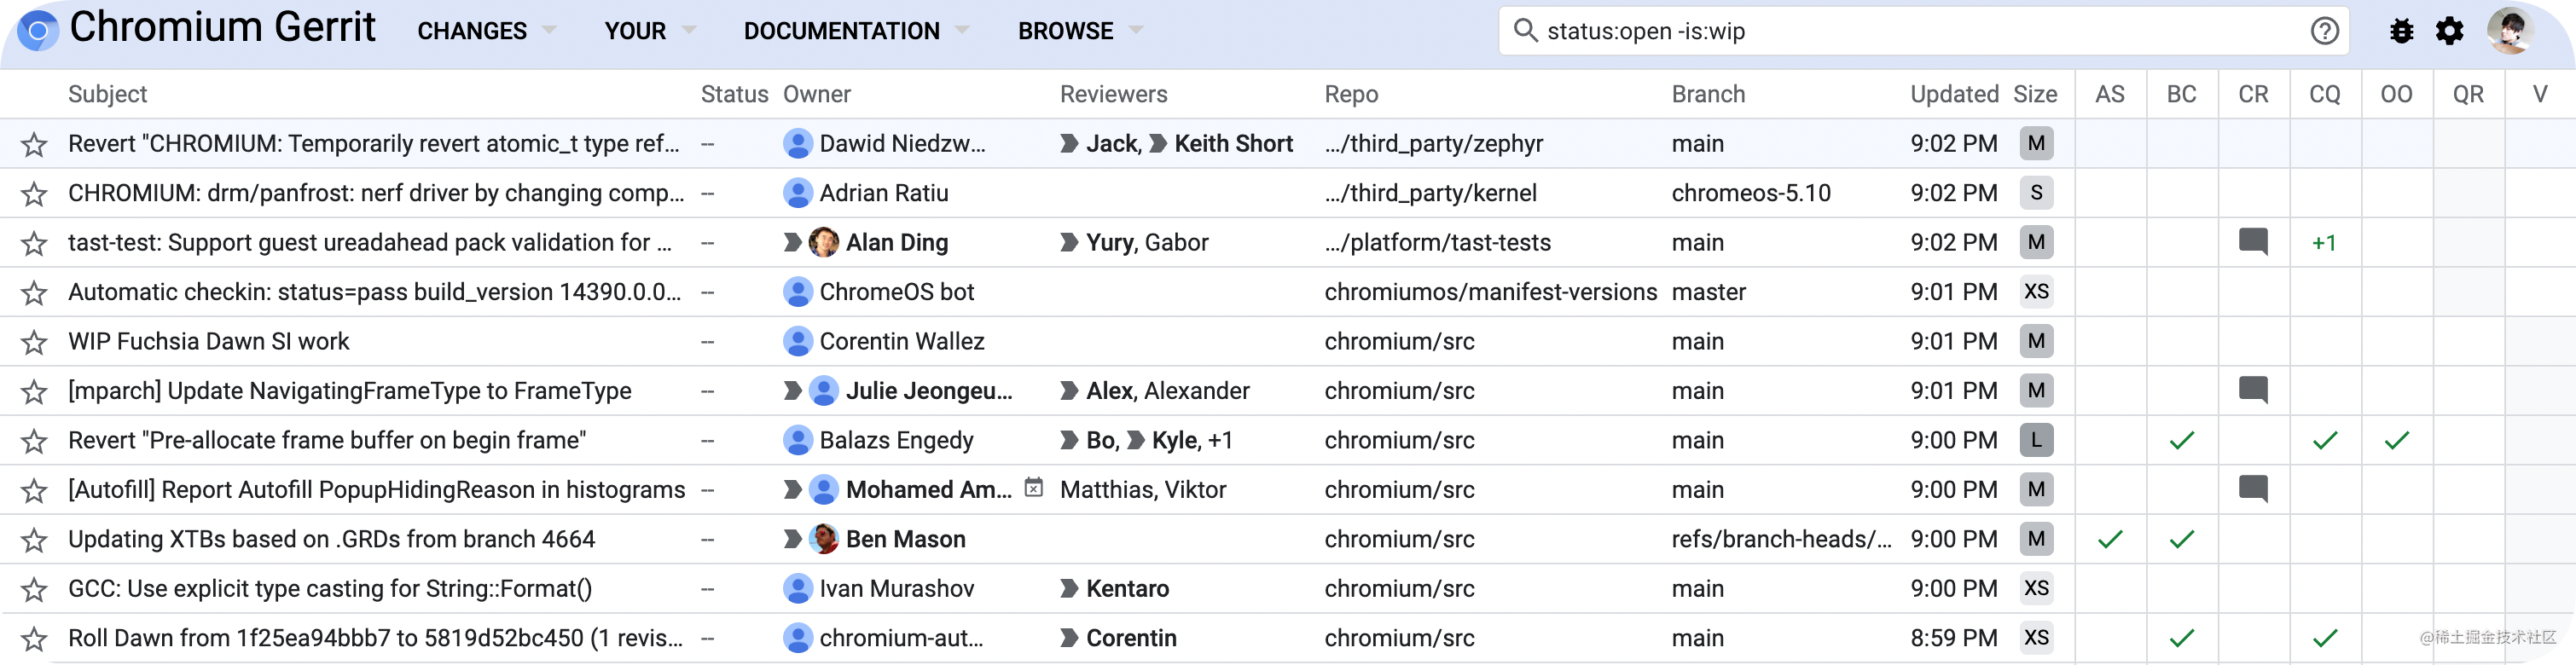Open change 'WIP Fuchsia Dawn SI work'
Viewport: 2576px width, 665px height.
(209, 341)
